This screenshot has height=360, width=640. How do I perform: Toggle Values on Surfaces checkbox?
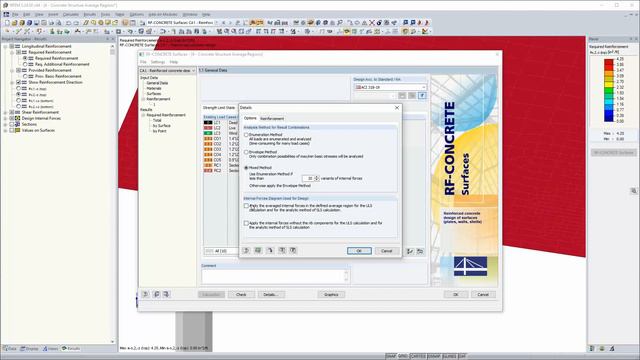(12, 130)
